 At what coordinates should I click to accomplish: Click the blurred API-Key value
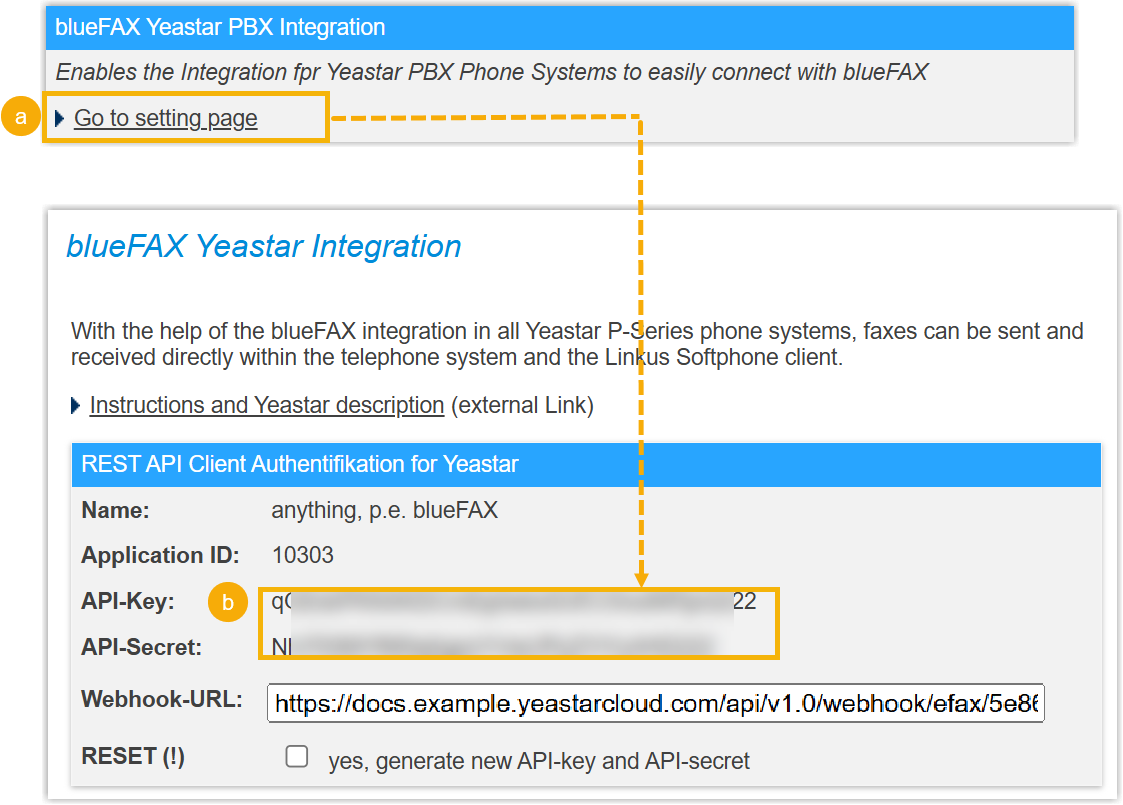[x=514, y=602]
